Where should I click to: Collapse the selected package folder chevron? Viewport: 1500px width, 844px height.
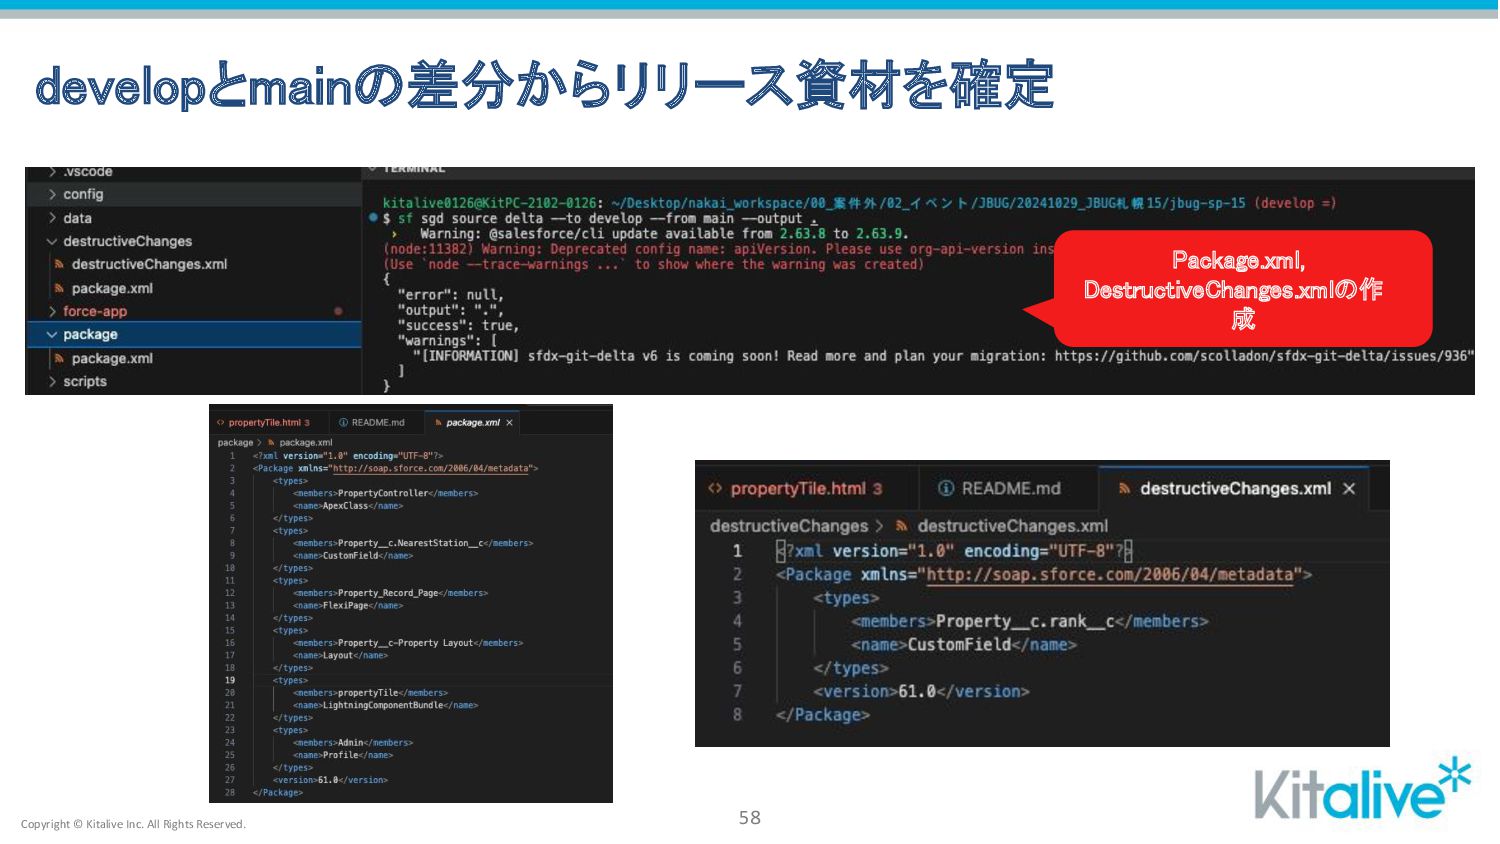(52, 334)
